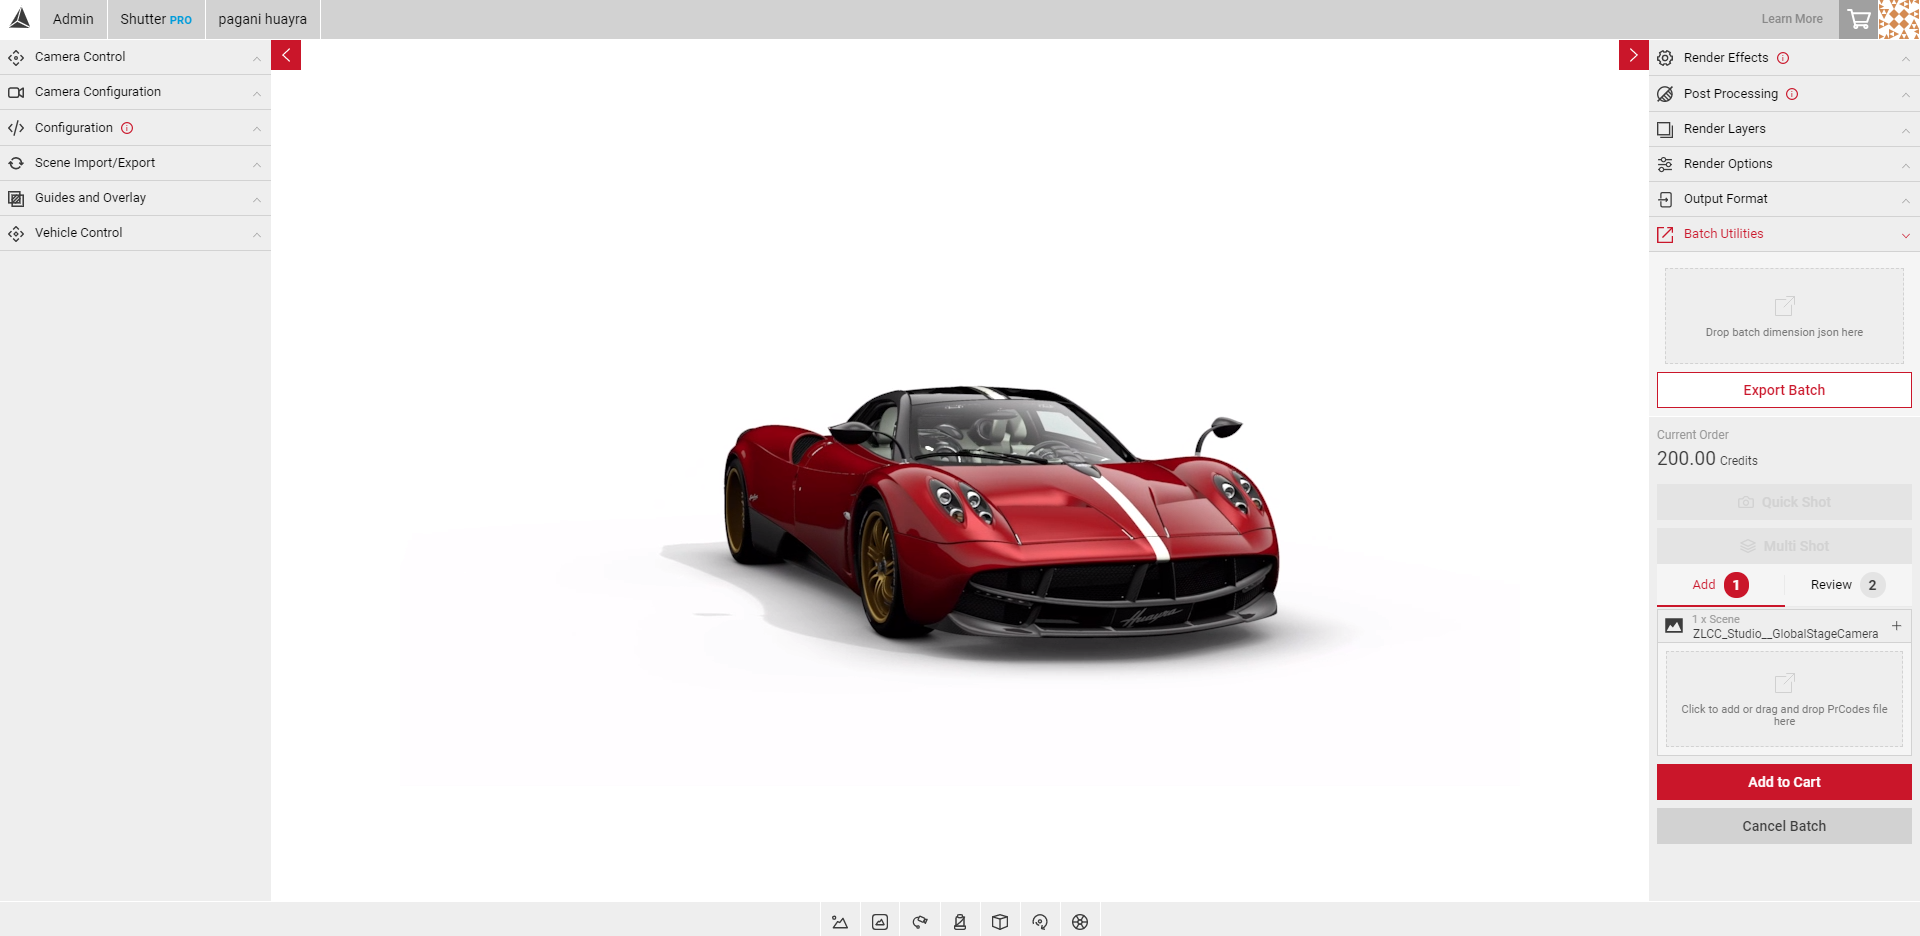Screen dimensions: 1920x936
Task: Click the info icon beside Render Effects
Action: (x=1783, y=58)
